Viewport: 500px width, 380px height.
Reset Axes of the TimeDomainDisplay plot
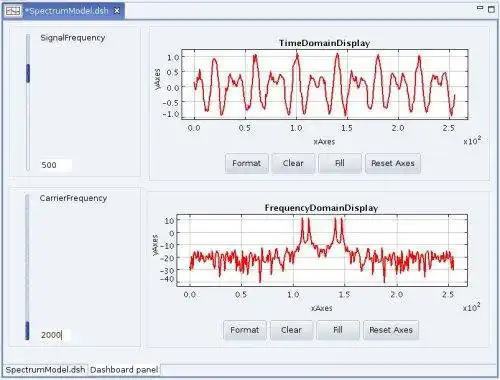tap(393, 163)
